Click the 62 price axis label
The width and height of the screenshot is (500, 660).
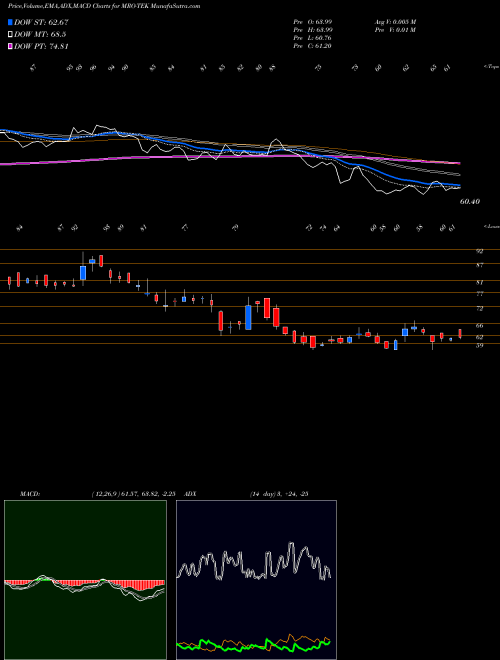[x=479, y=337]
